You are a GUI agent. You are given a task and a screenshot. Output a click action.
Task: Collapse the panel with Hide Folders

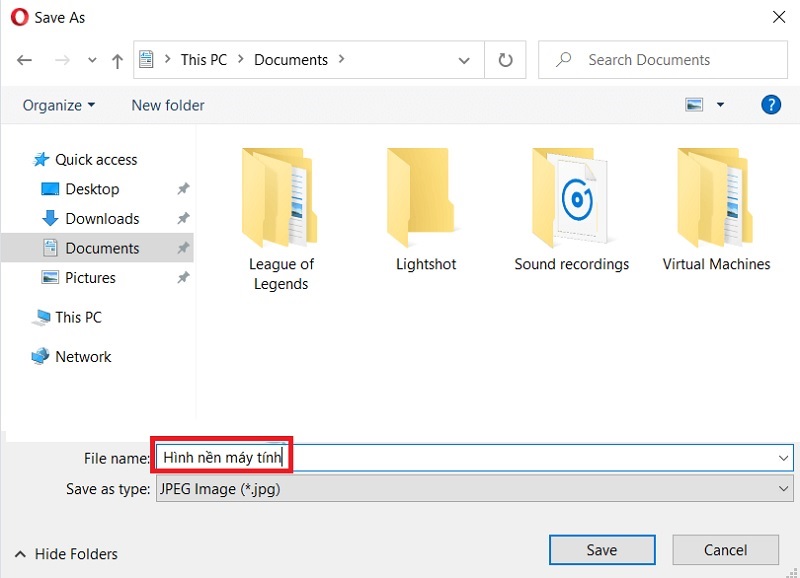pyautogui.click(x=66, y=554)
